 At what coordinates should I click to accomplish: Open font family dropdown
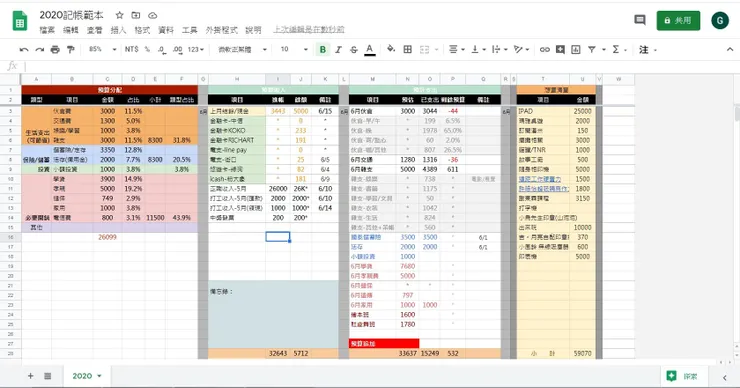click(242, 49)
